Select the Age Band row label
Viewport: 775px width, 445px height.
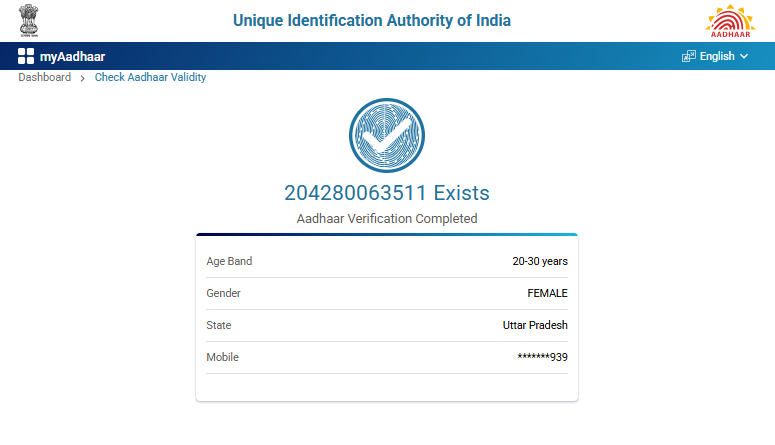(x=229, y=261)
